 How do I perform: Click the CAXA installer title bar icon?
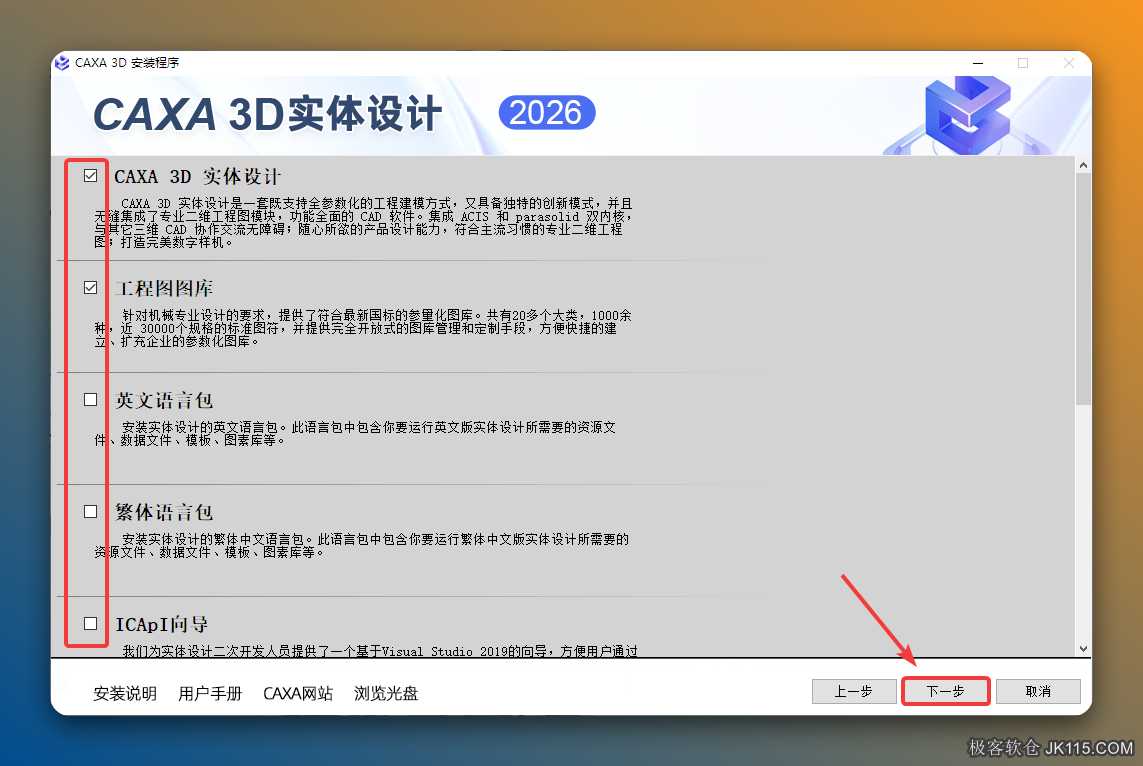[x=62, y=63]
